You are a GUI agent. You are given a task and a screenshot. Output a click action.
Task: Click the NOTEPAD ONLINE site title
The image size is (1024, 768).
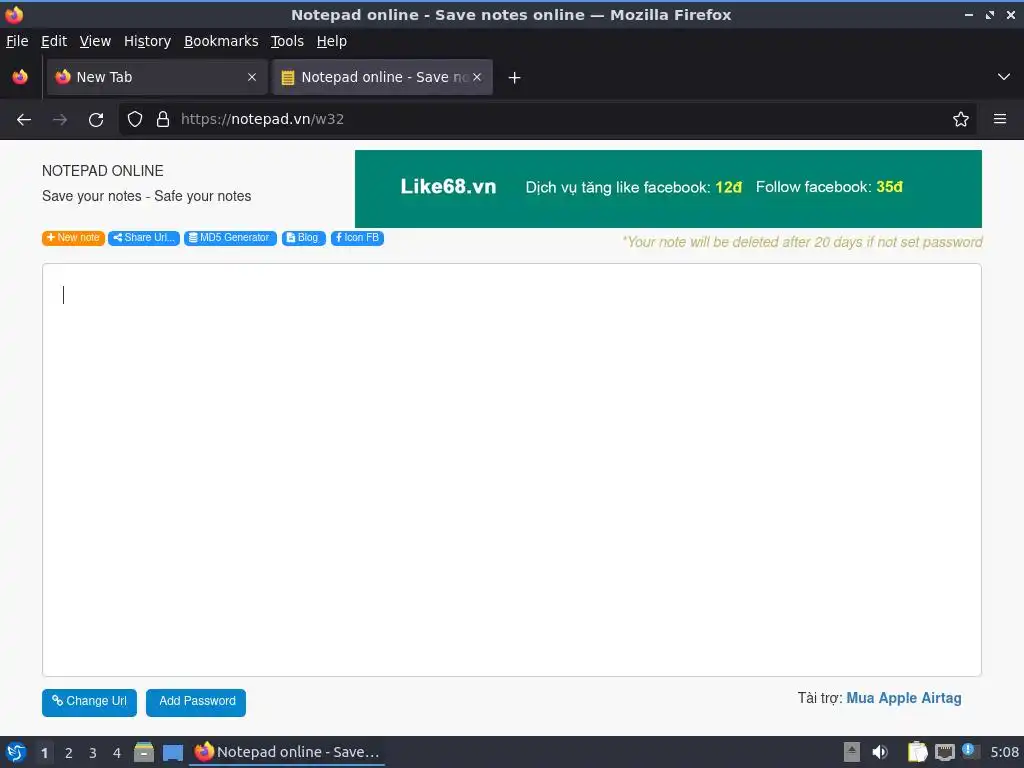pos(103,171)
